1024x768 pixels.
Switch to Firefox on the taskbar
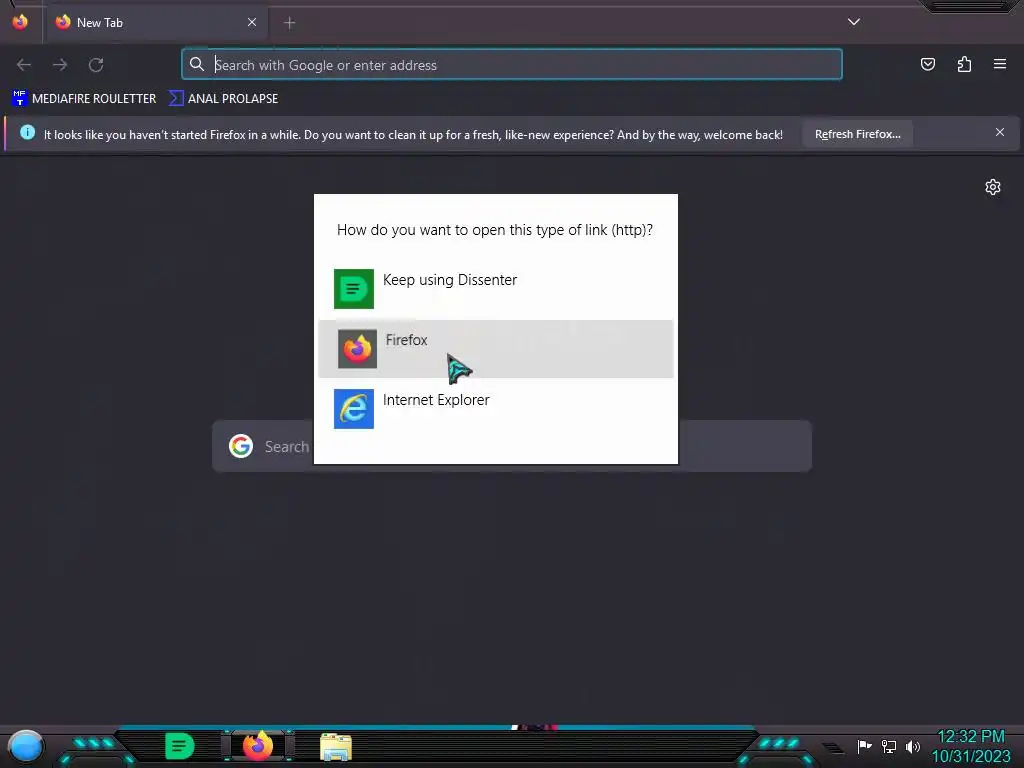click(x=258, y=746)
